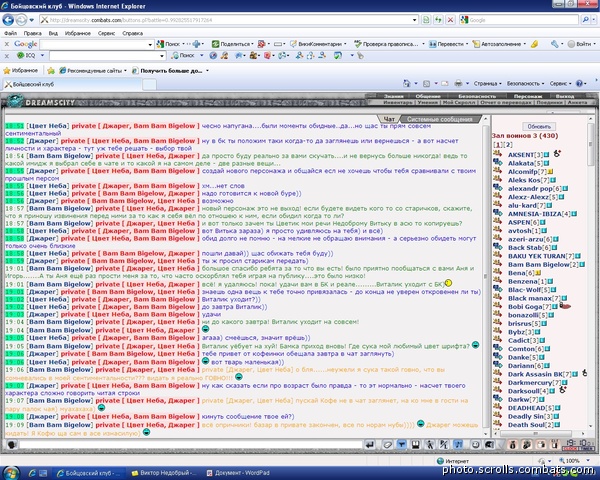Switch to the Чат tab
The width and height of the screenshot is (600, 480).
[x=389, y=119]
